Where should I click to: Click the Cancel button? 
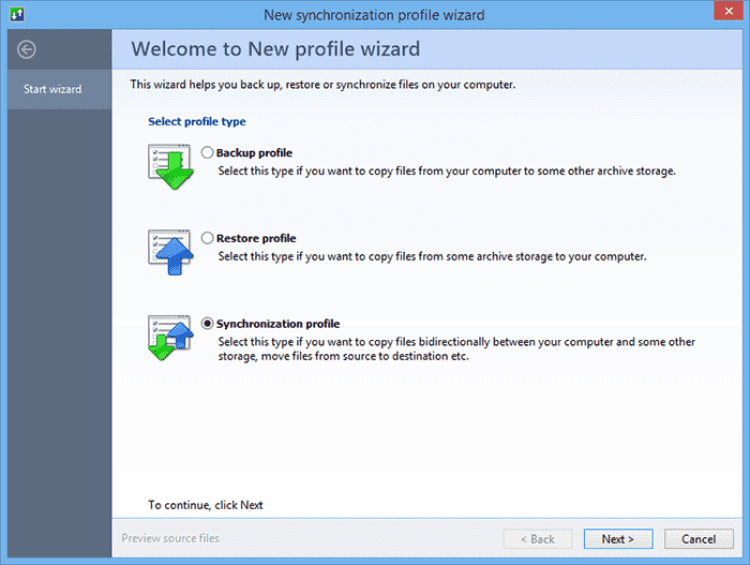tap(698, 539)
